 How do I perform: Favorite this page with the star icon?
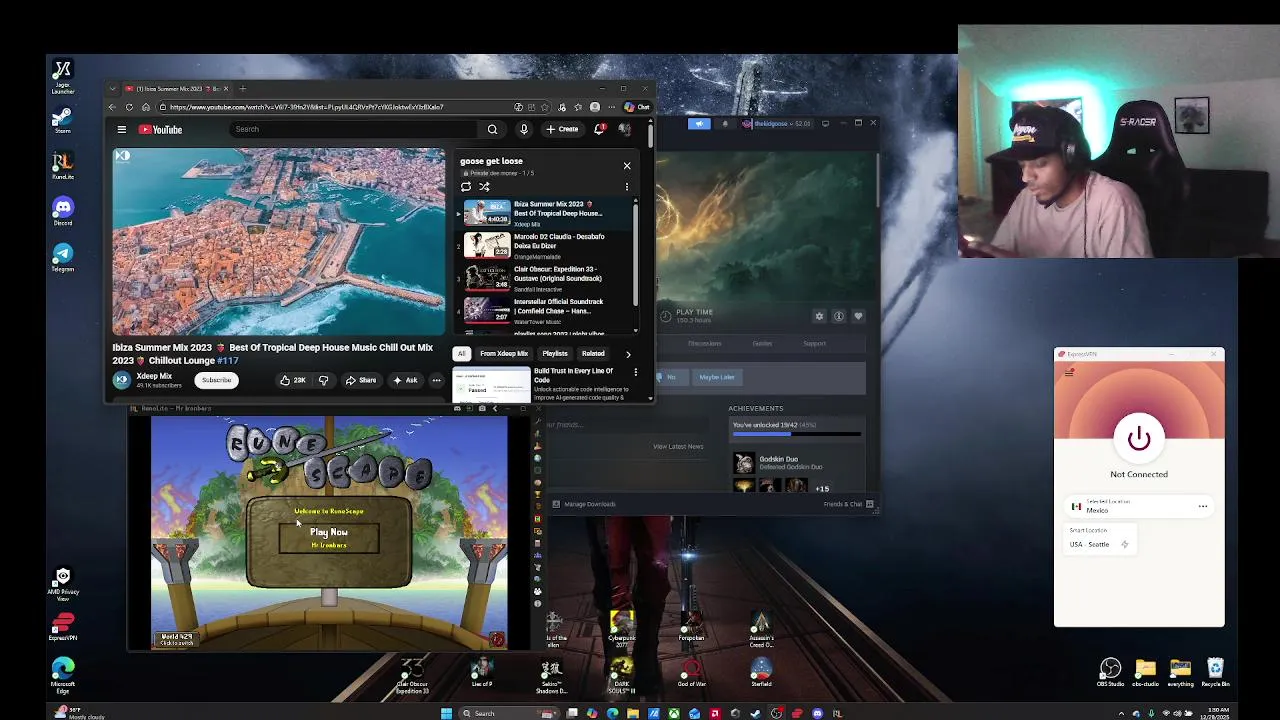[x=546, y=107]
